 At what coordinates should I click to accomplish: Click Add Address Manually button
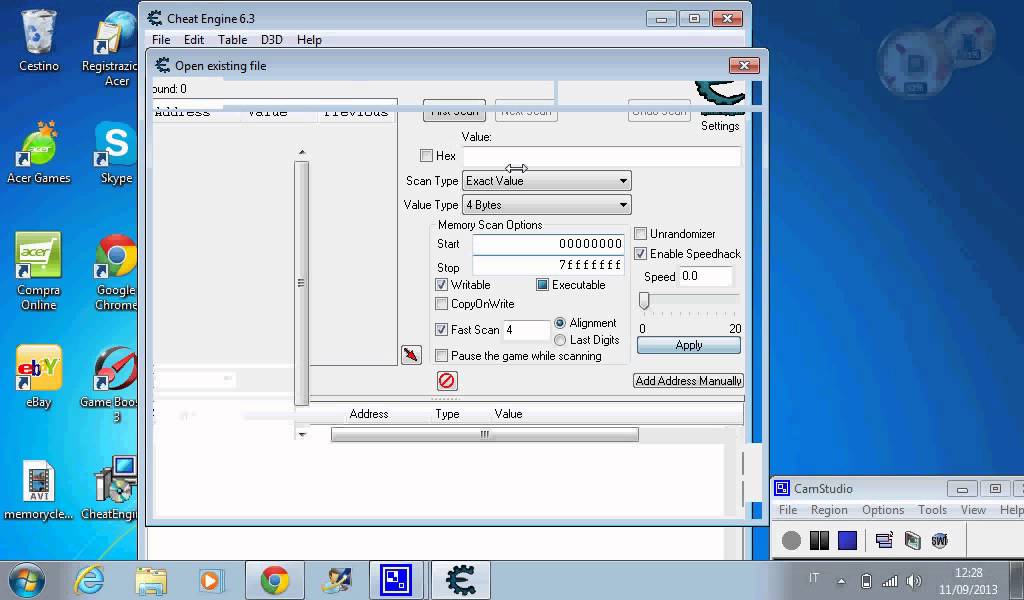[x=688, y=381]
